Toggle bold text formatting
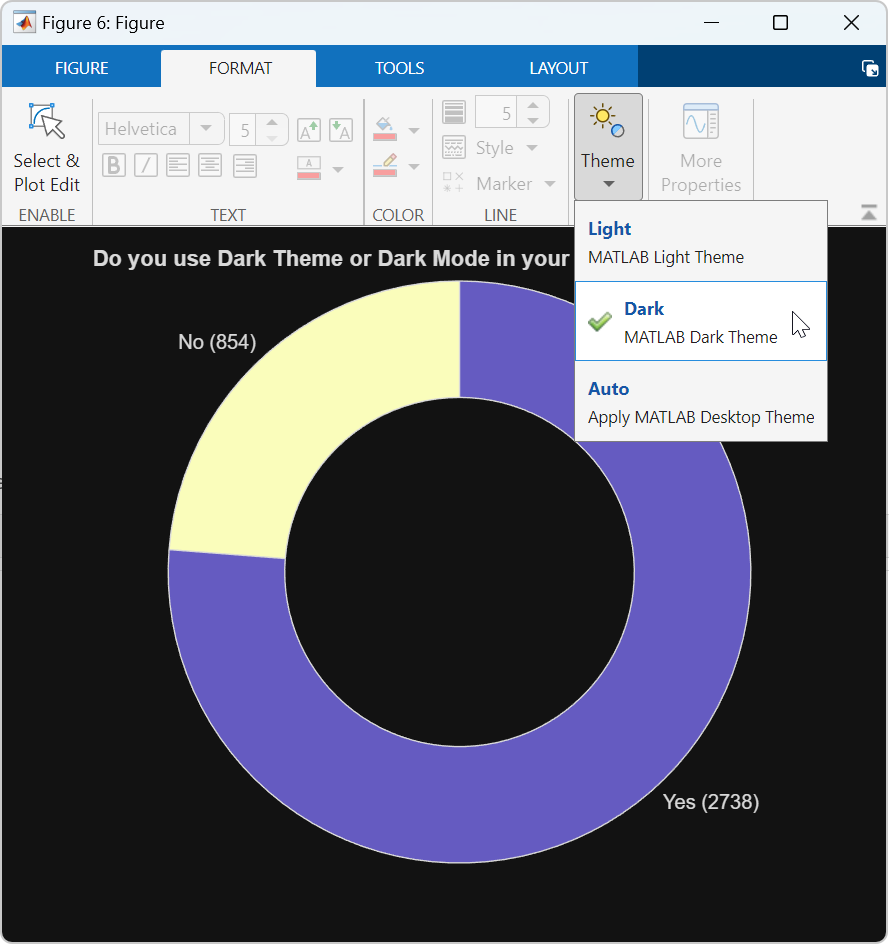This screenshot has height=944, width=889. tap(114, 166)
